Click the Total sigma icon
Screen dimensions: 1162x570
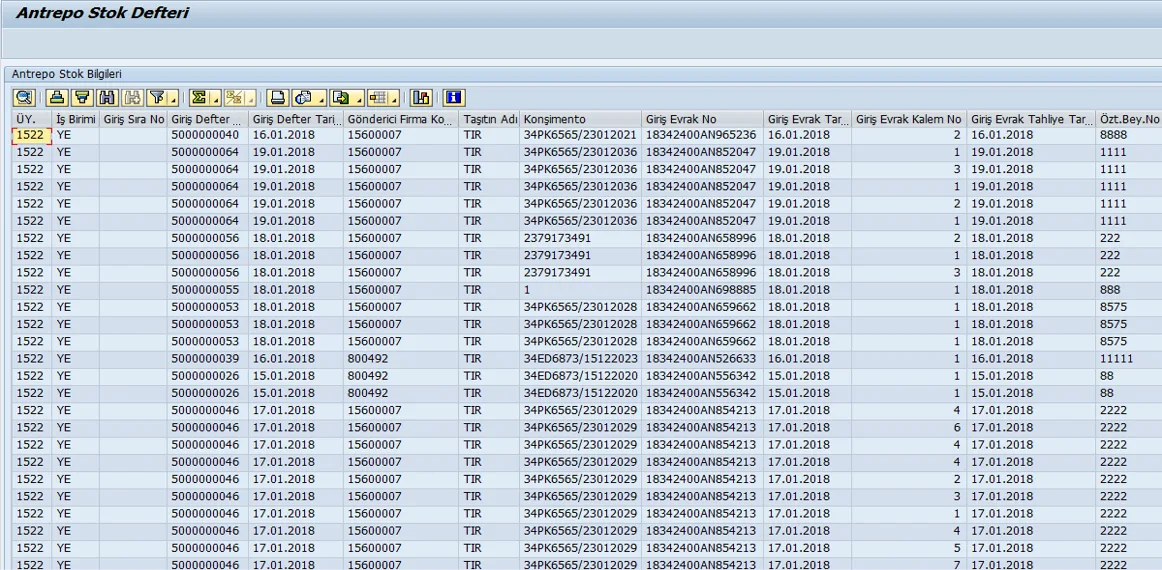199,97
